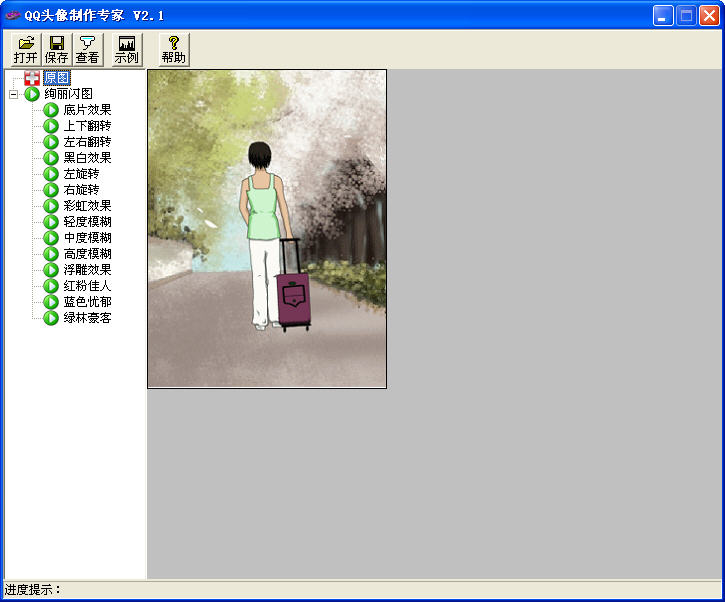Click the app icon in the title bar
725x602 pixels.
pos(13,15)
